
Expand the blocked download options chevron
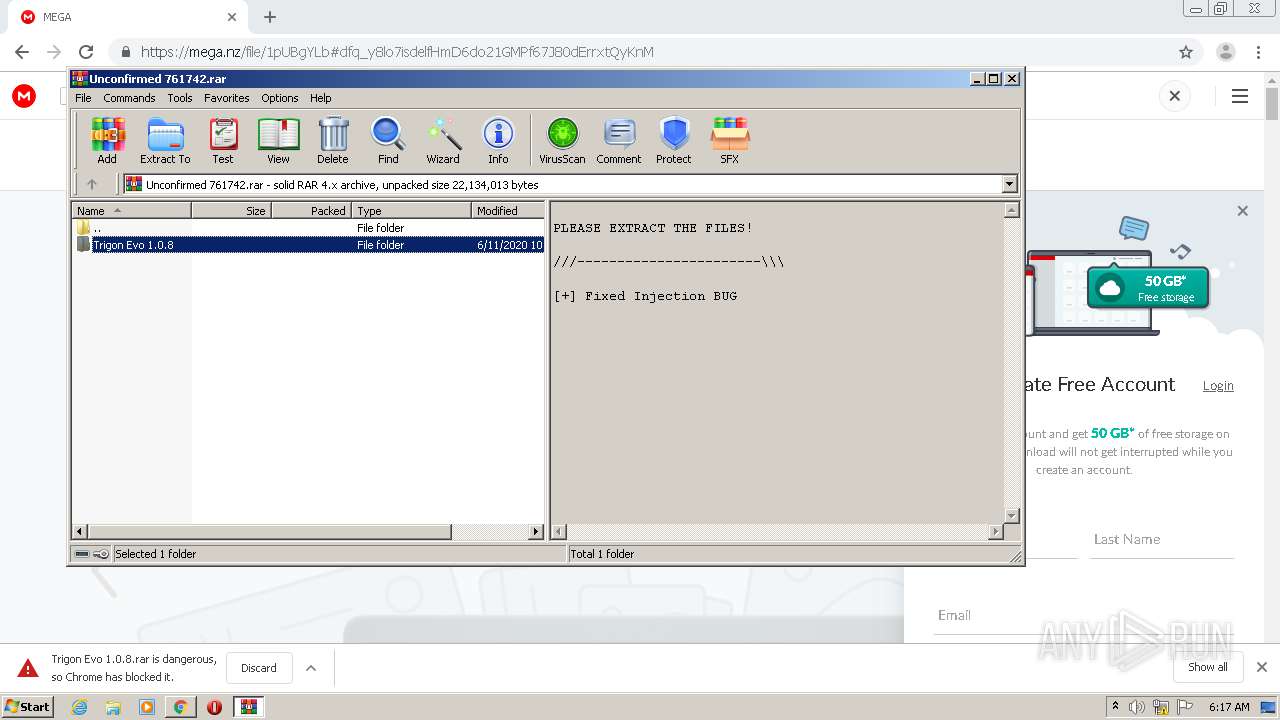pos(311,668)
